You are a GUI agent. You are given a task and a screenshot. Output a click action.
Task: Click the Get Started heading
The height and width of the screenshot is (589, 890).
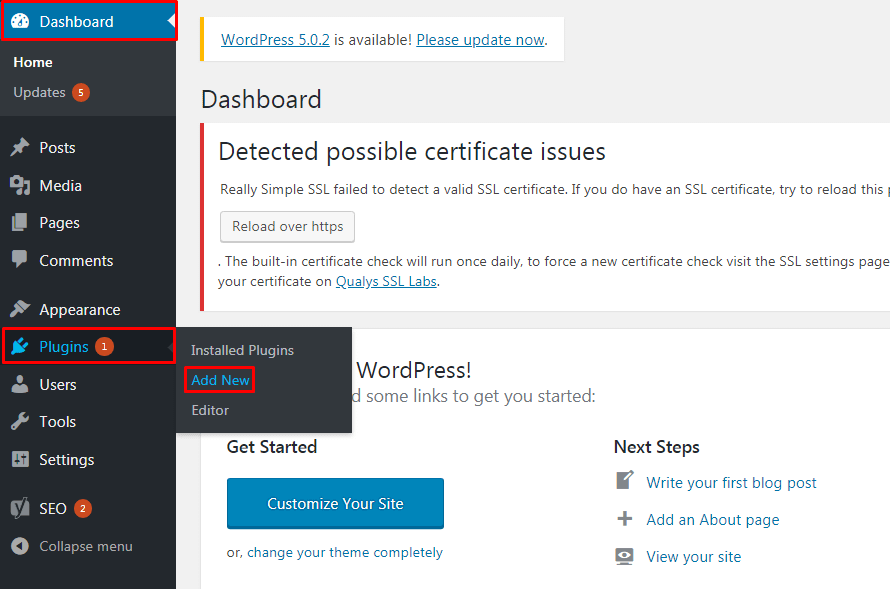272,447
